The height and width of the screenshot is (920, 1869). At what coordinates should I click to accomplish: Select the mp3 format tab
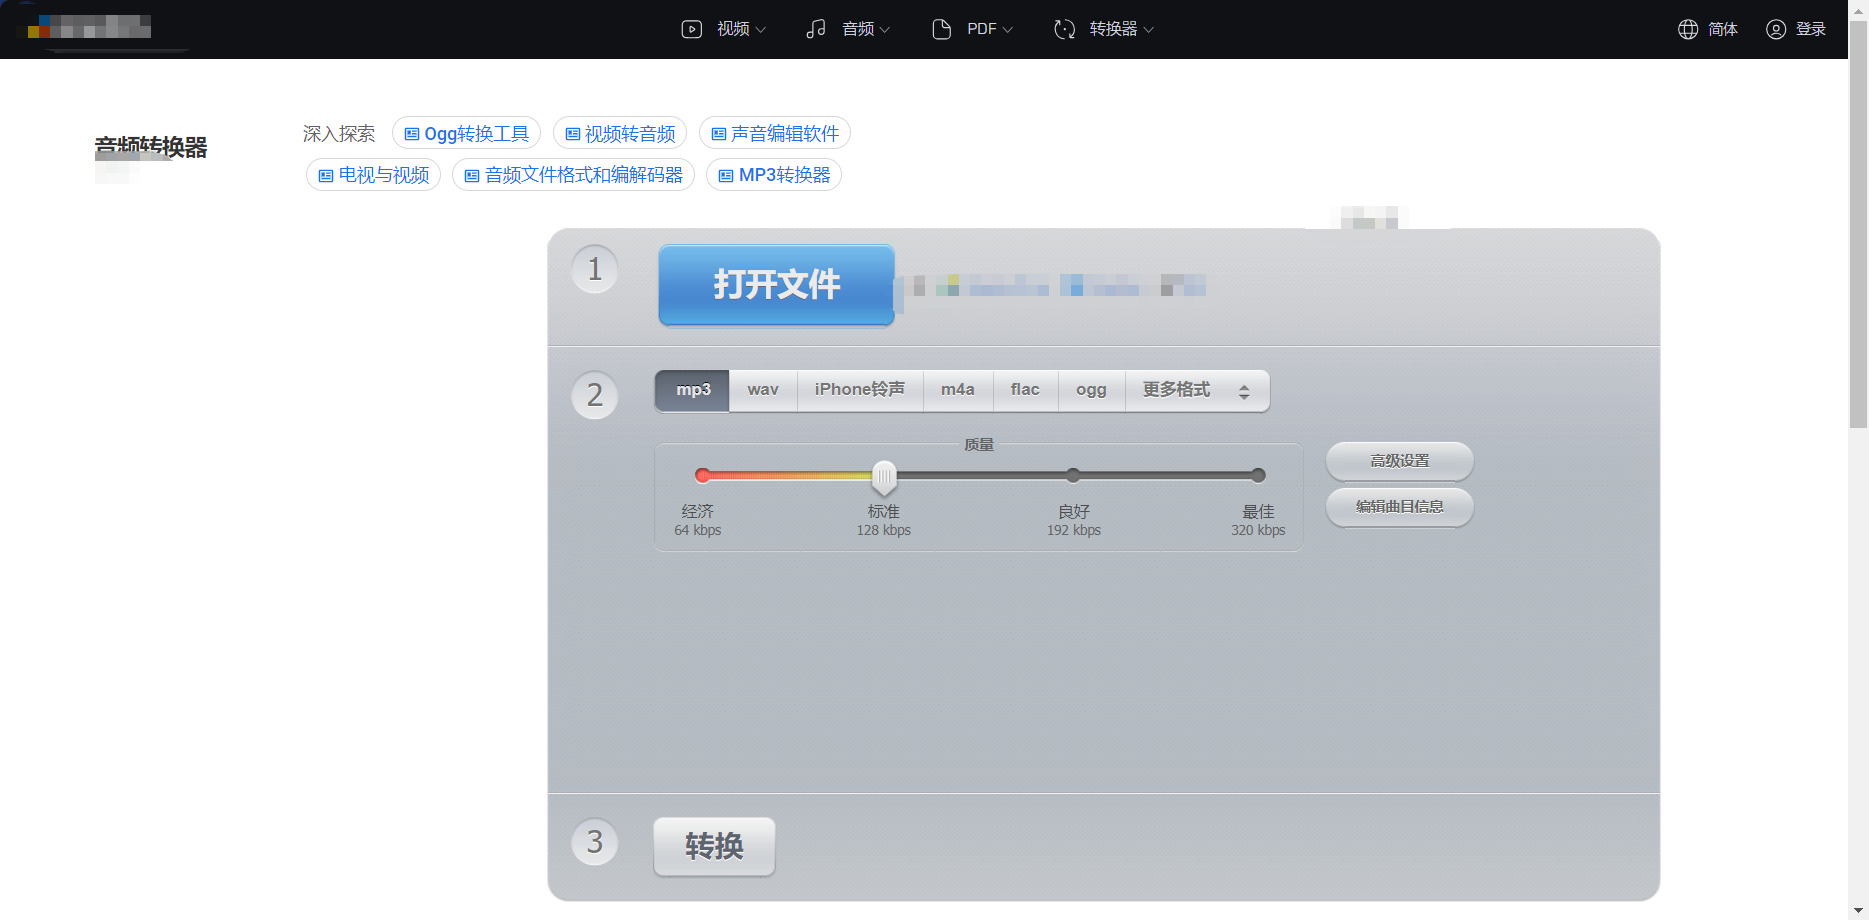click(x=693, y=390)
